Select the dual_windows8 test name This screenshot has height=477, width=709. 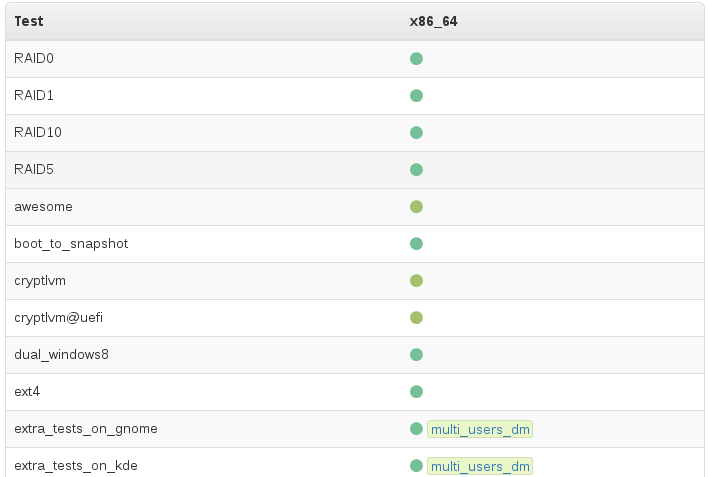[x=61, y=354]
